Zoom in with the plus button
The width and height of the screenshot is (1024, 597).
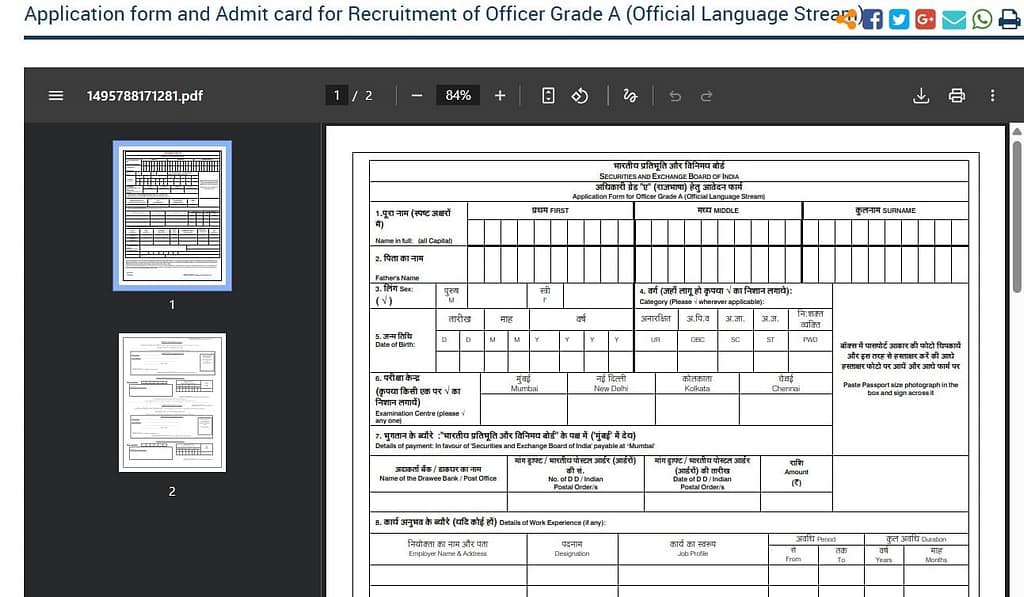click(500, 96)
